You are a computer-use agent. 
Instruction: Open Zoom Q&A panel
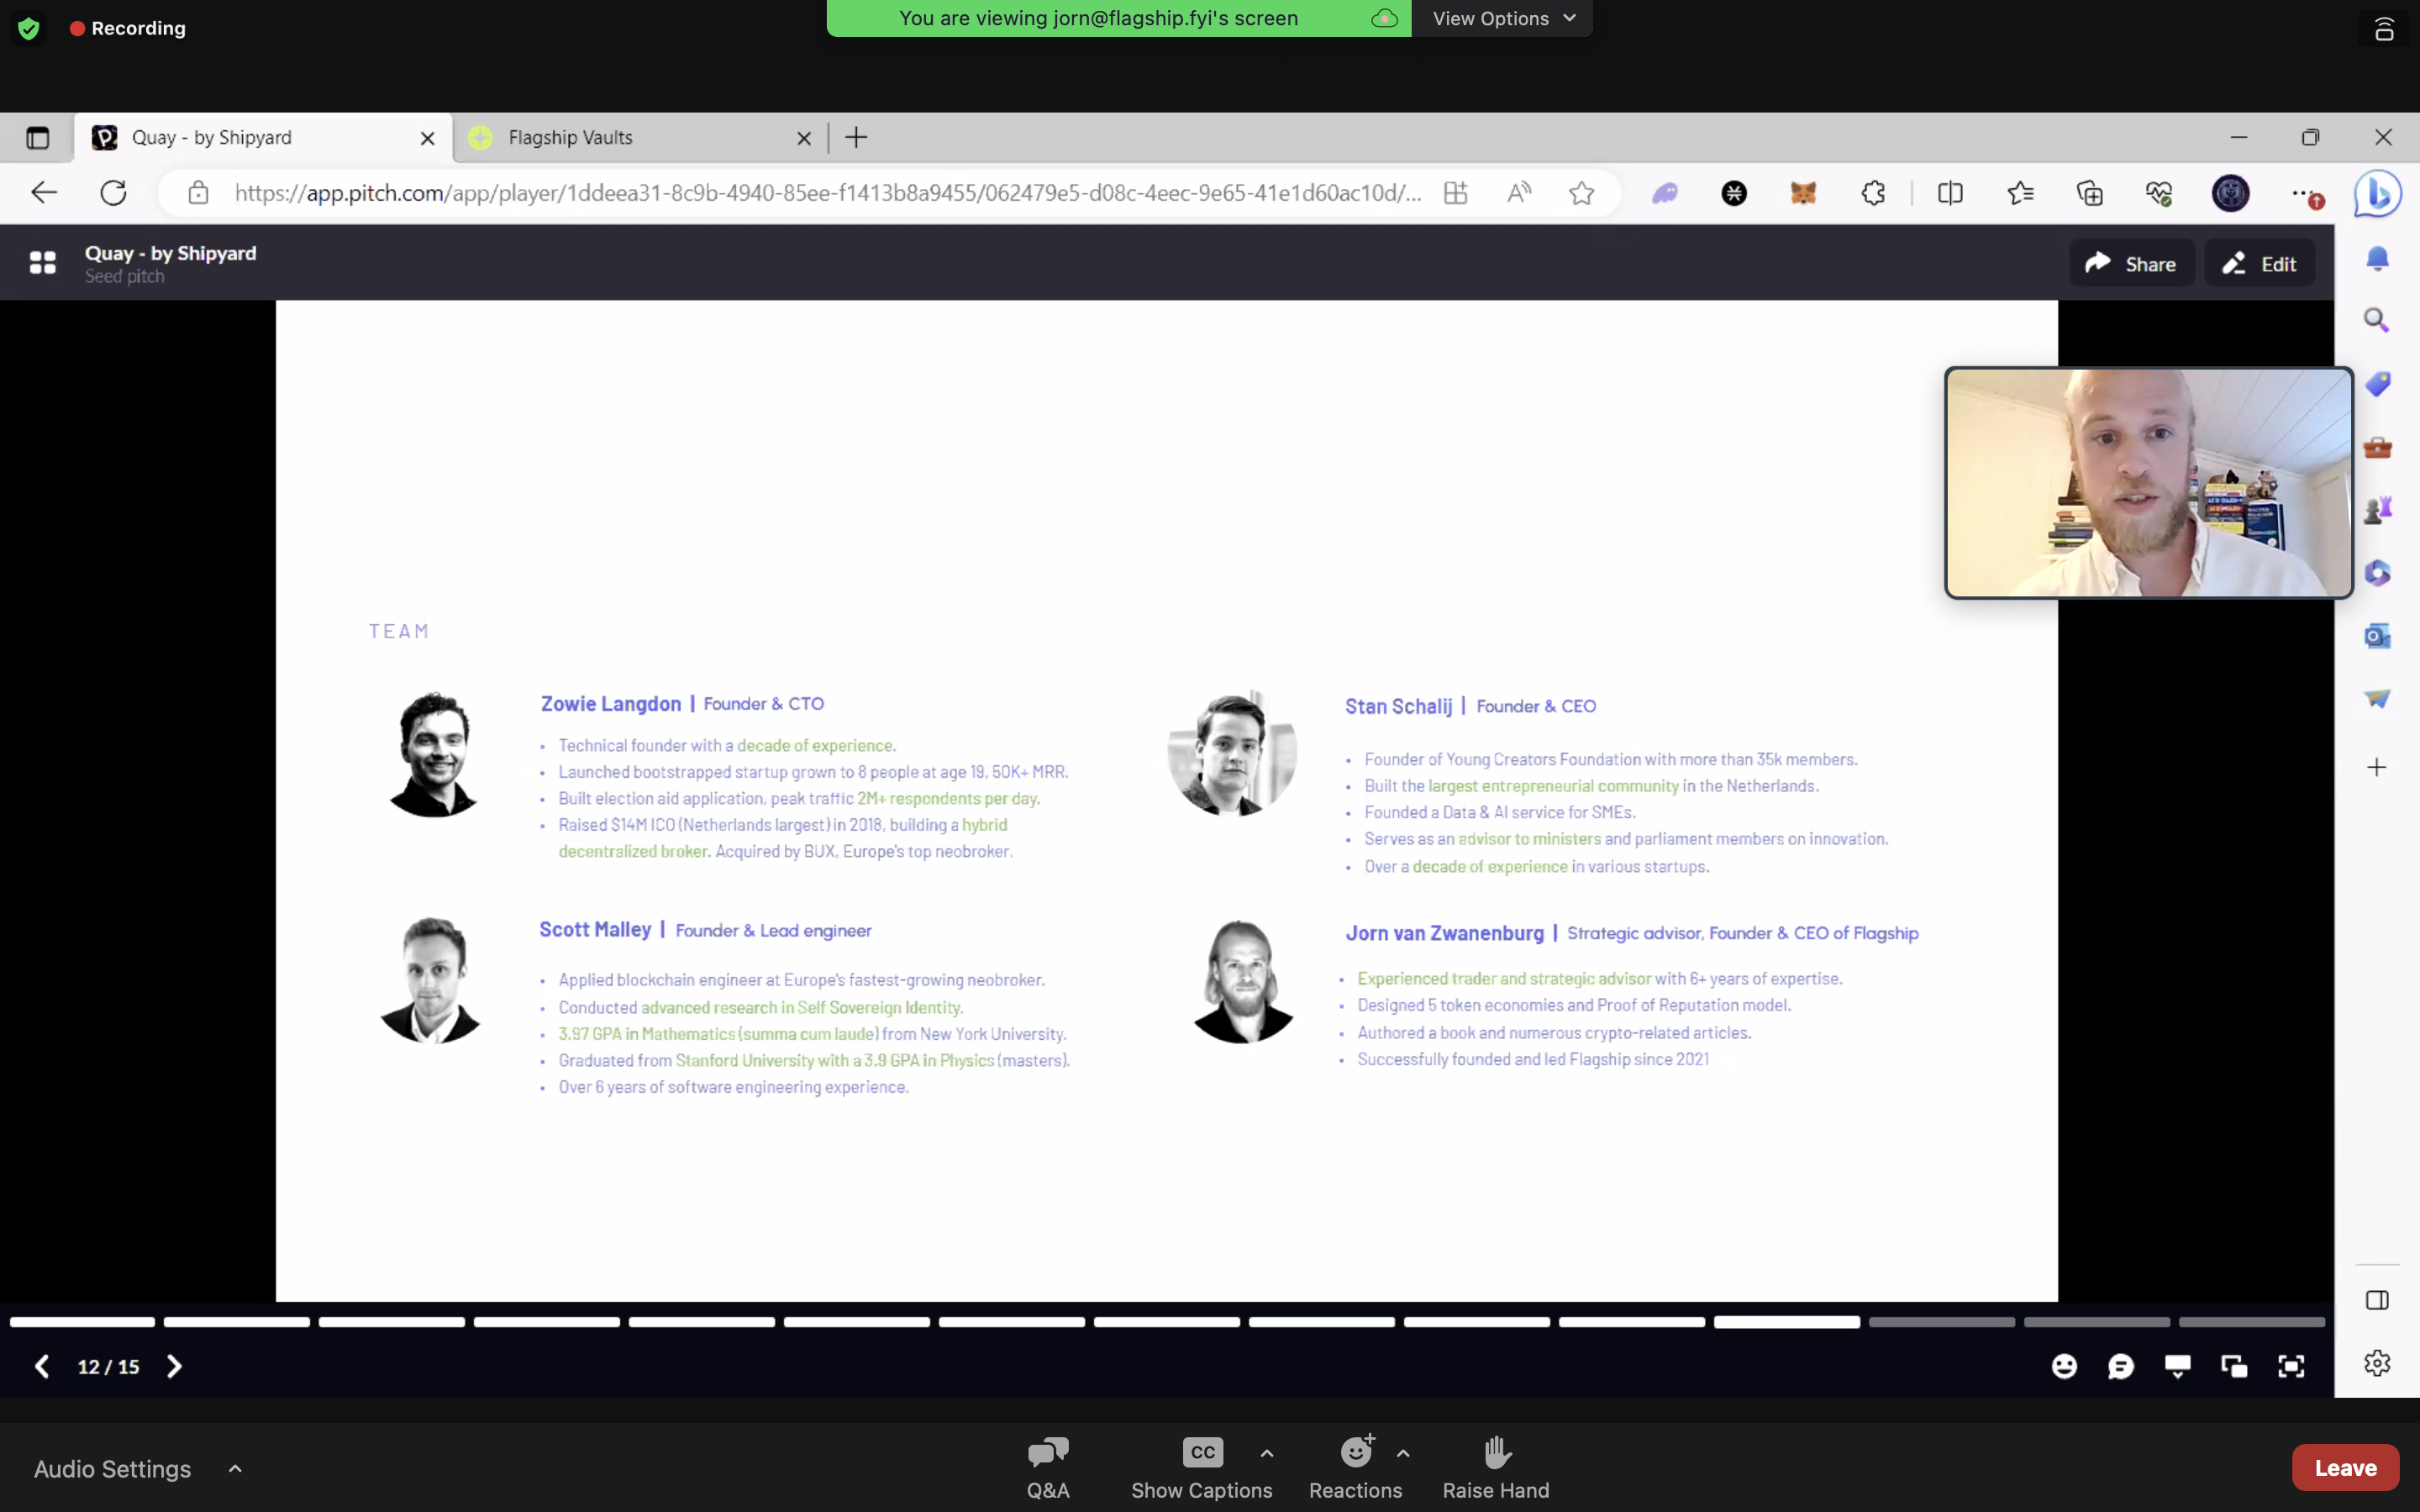click(x=1048, y=1468)
